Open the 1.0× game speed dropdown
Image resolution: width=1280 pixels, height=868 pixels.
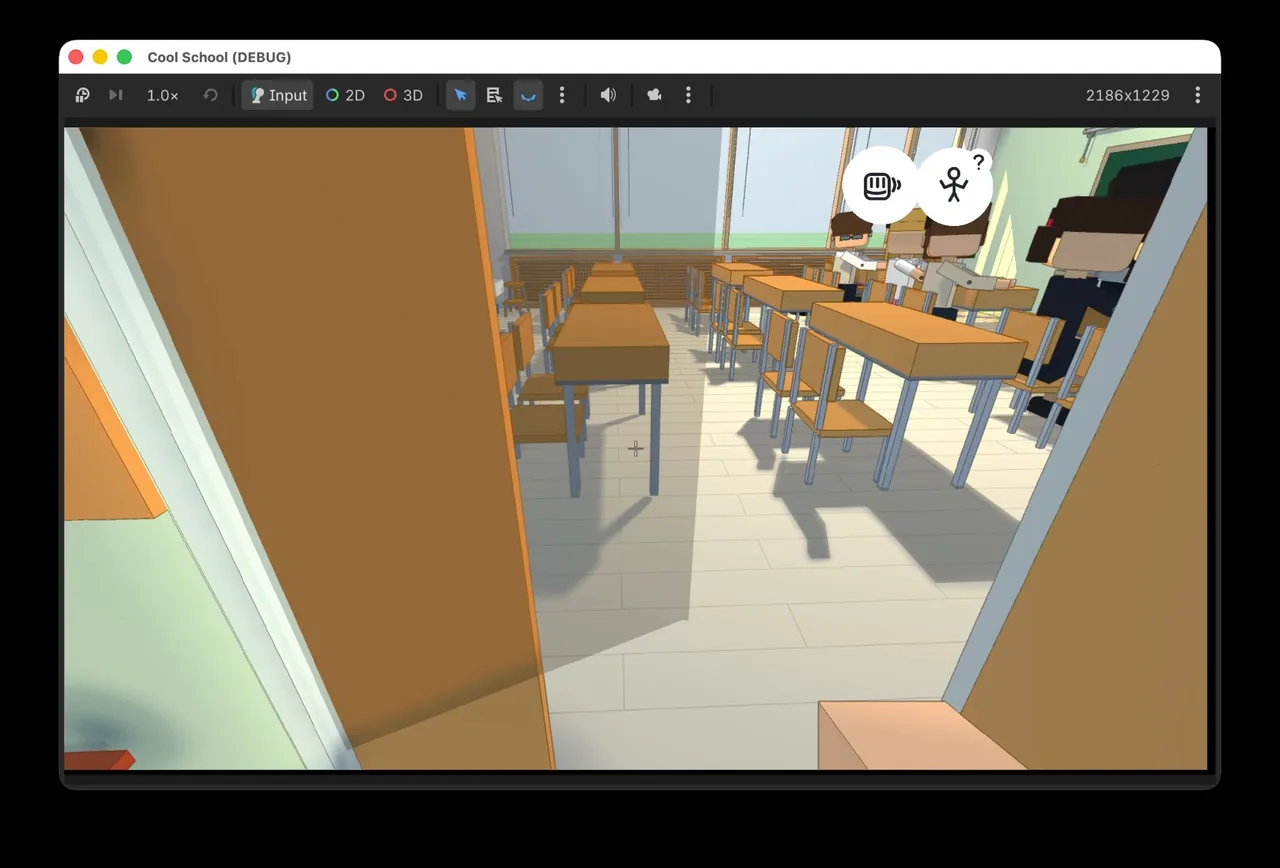click(163, 95)
